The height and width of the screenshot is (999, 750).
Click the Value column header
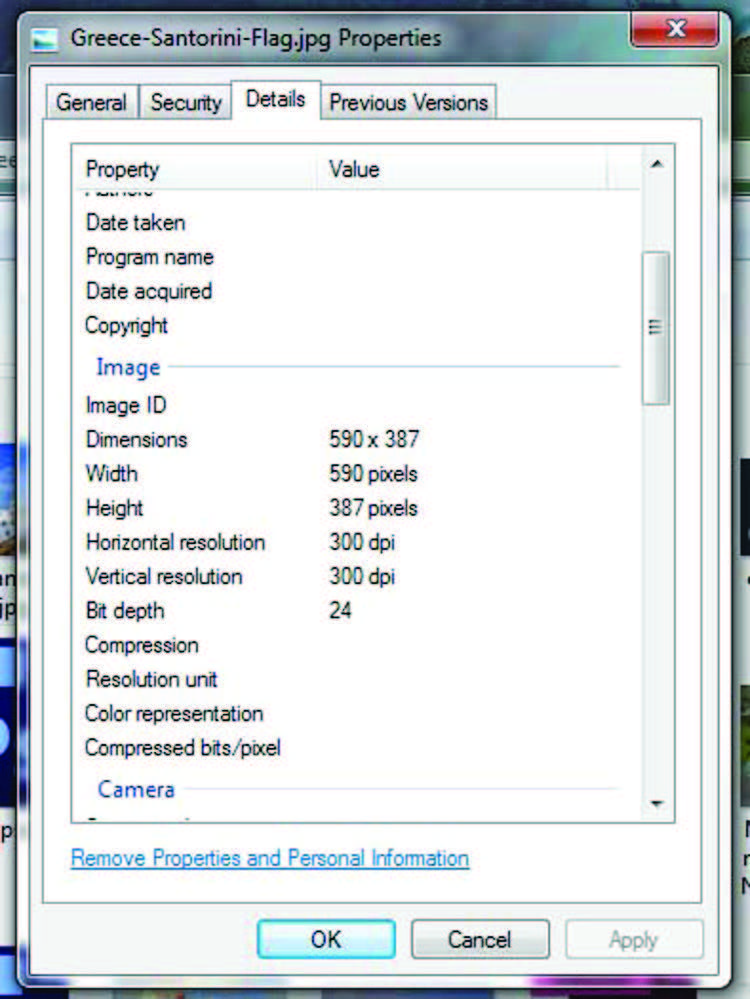click(462, 169)
